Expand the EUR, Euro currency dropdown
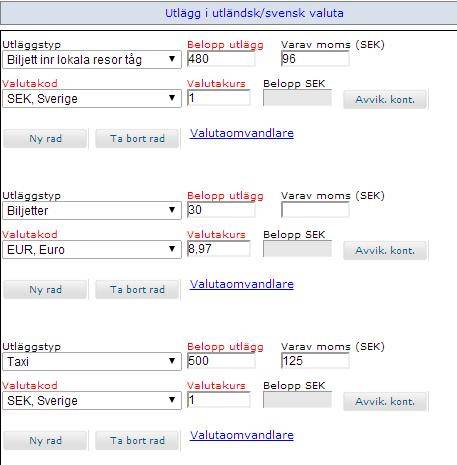This screenshot has width=457, height=465. point(92,250)
